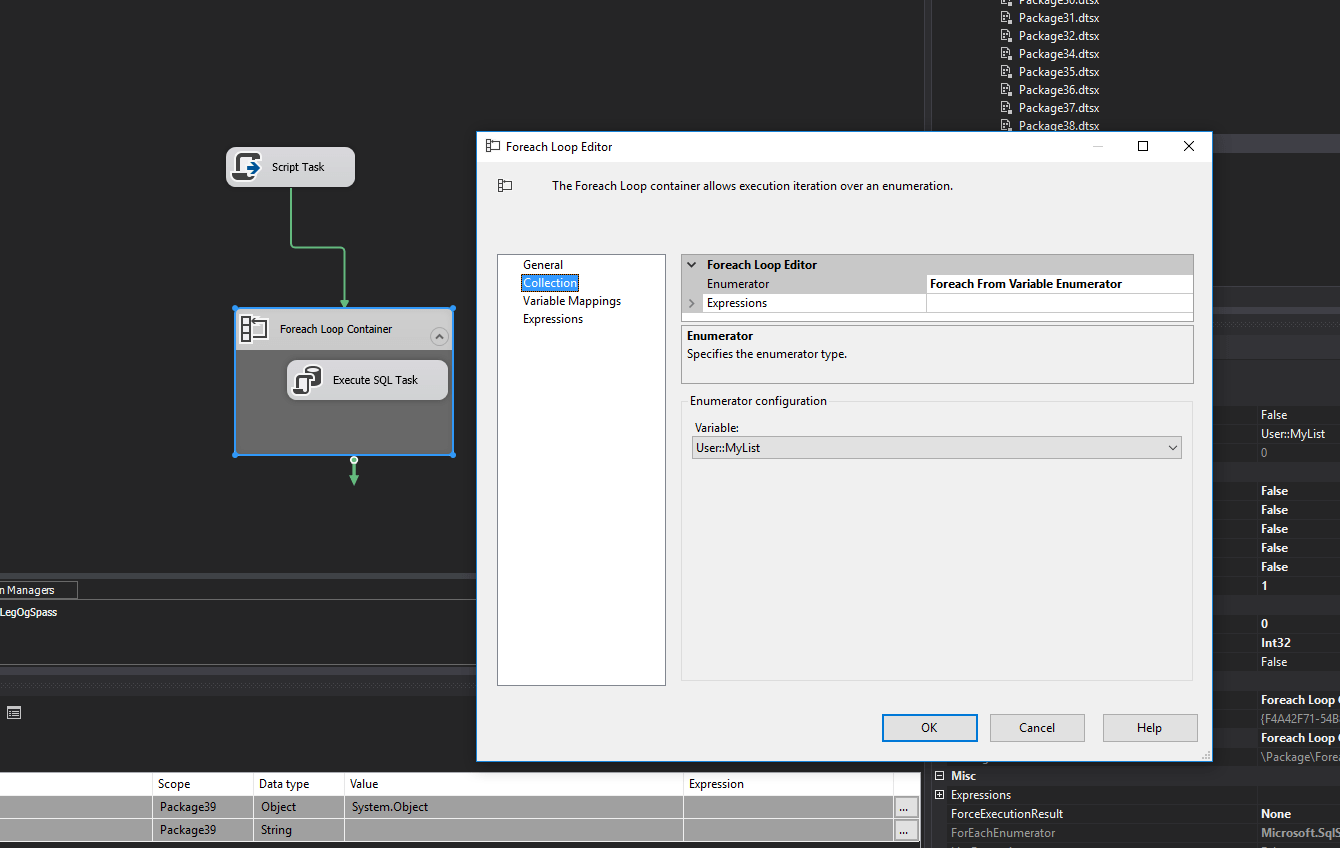The image size is (1340, 848).
Task: Open Help for the Foreach Loop Editor
Action: point(1150,728)
